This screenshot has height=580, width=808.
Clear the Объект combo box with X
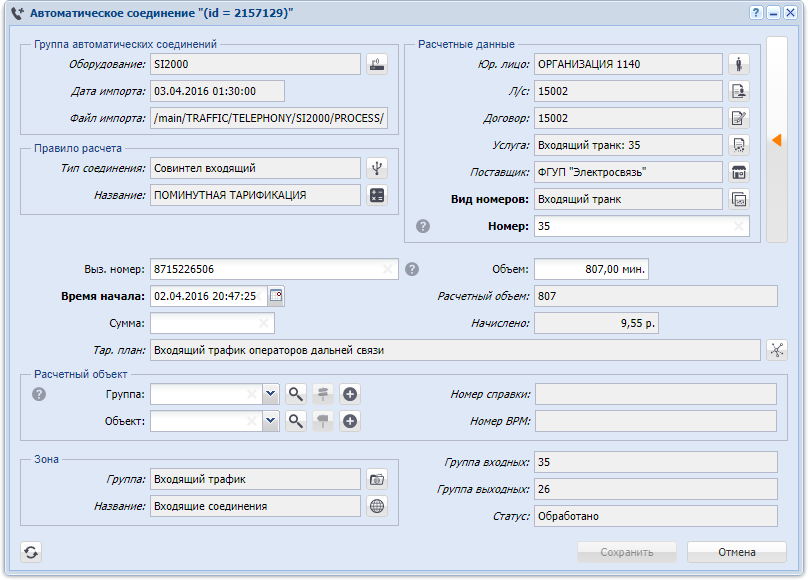pos(251,421)
